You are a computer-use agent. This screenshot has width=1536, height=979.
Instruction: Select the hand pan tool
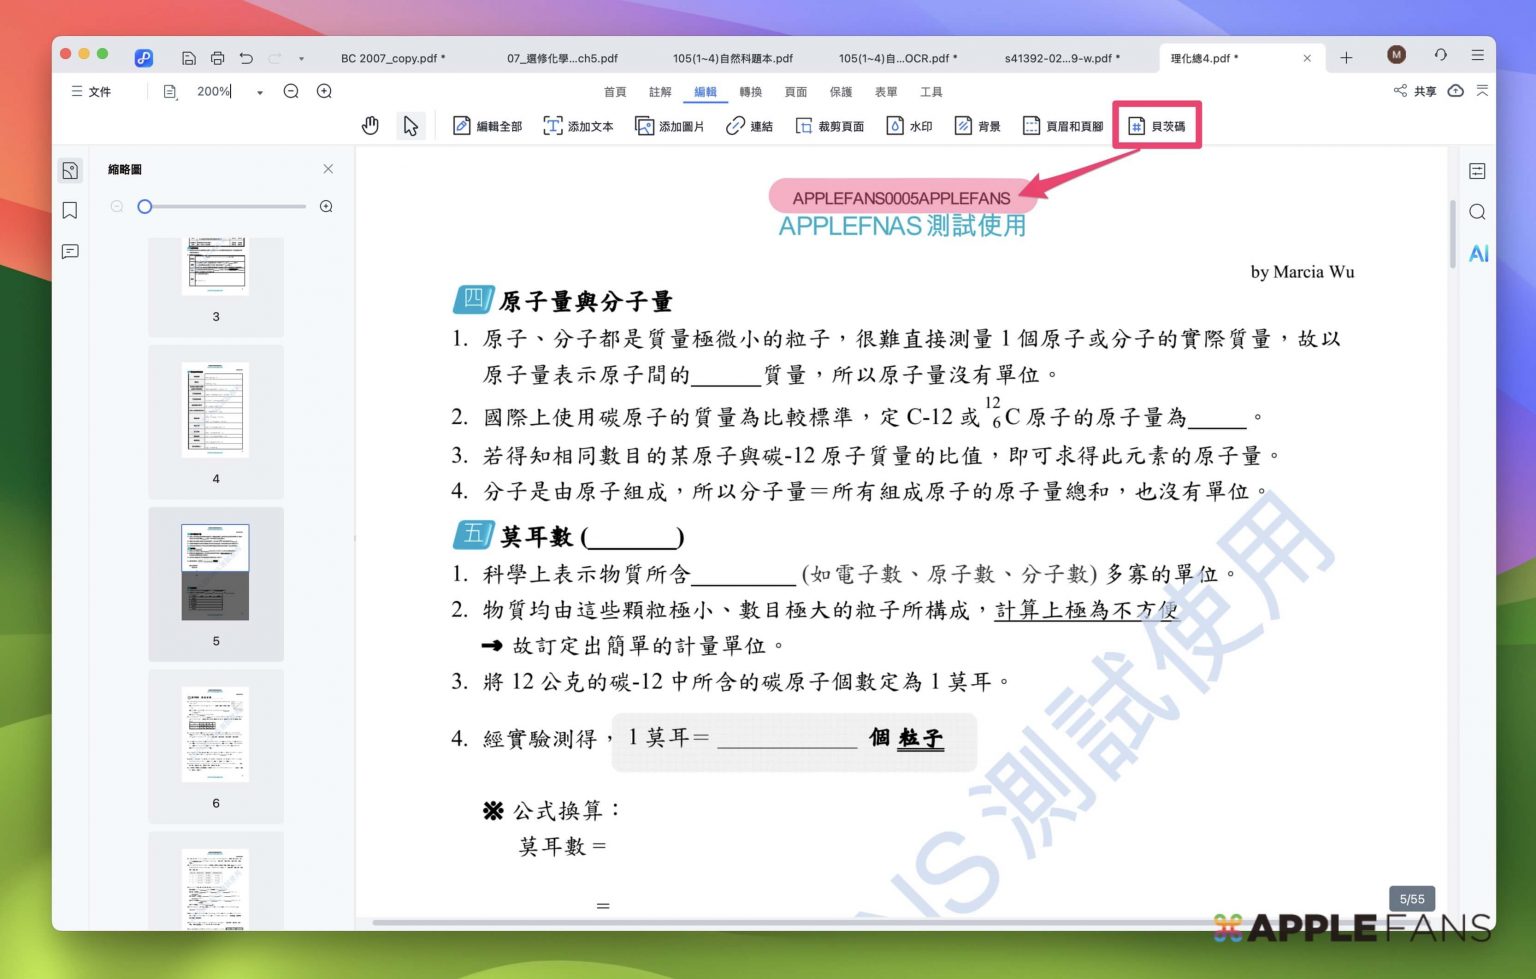(x=370, y=126)
